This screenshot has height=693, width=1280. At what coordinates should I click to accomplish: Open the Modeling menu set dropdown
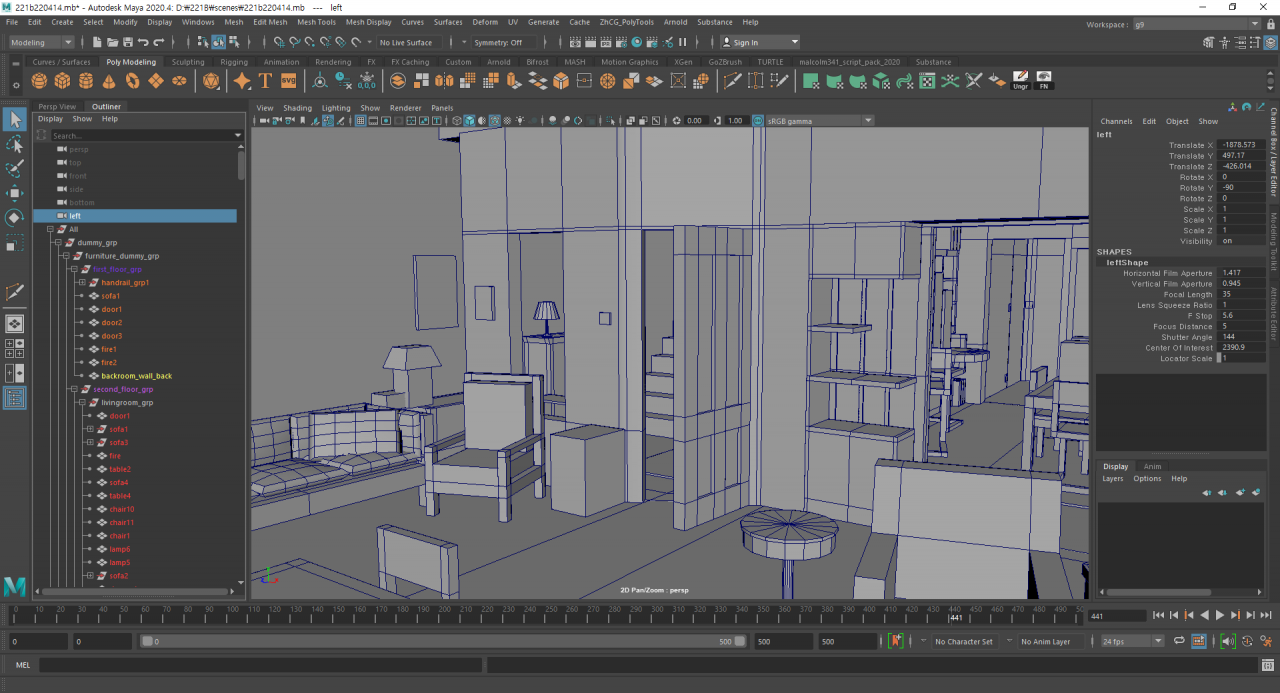pyautogui.click(x=41, y=42)
